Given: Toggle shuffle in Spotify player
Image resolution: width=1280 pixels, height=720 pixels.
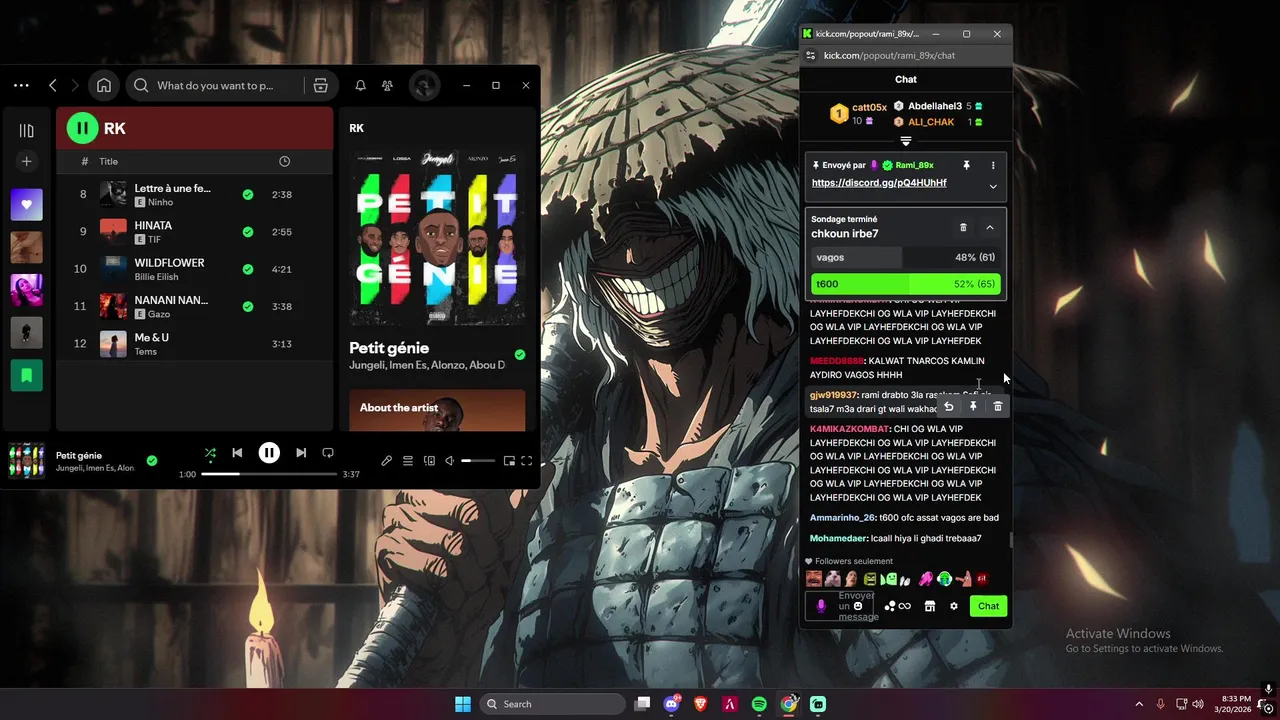Looking at the screenshot, I should pos(210,453).
